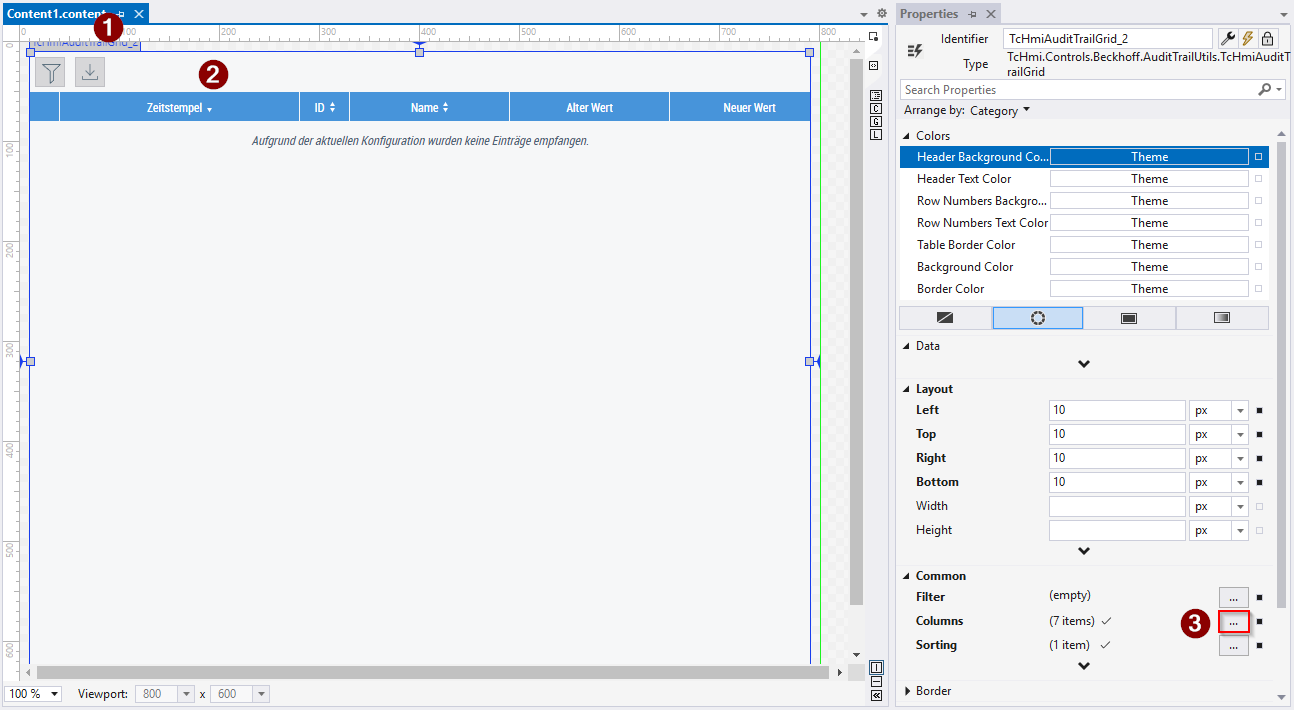1294x710 pixels.
Task: Open the Sorting editor '...' button
Action: 1233,645
